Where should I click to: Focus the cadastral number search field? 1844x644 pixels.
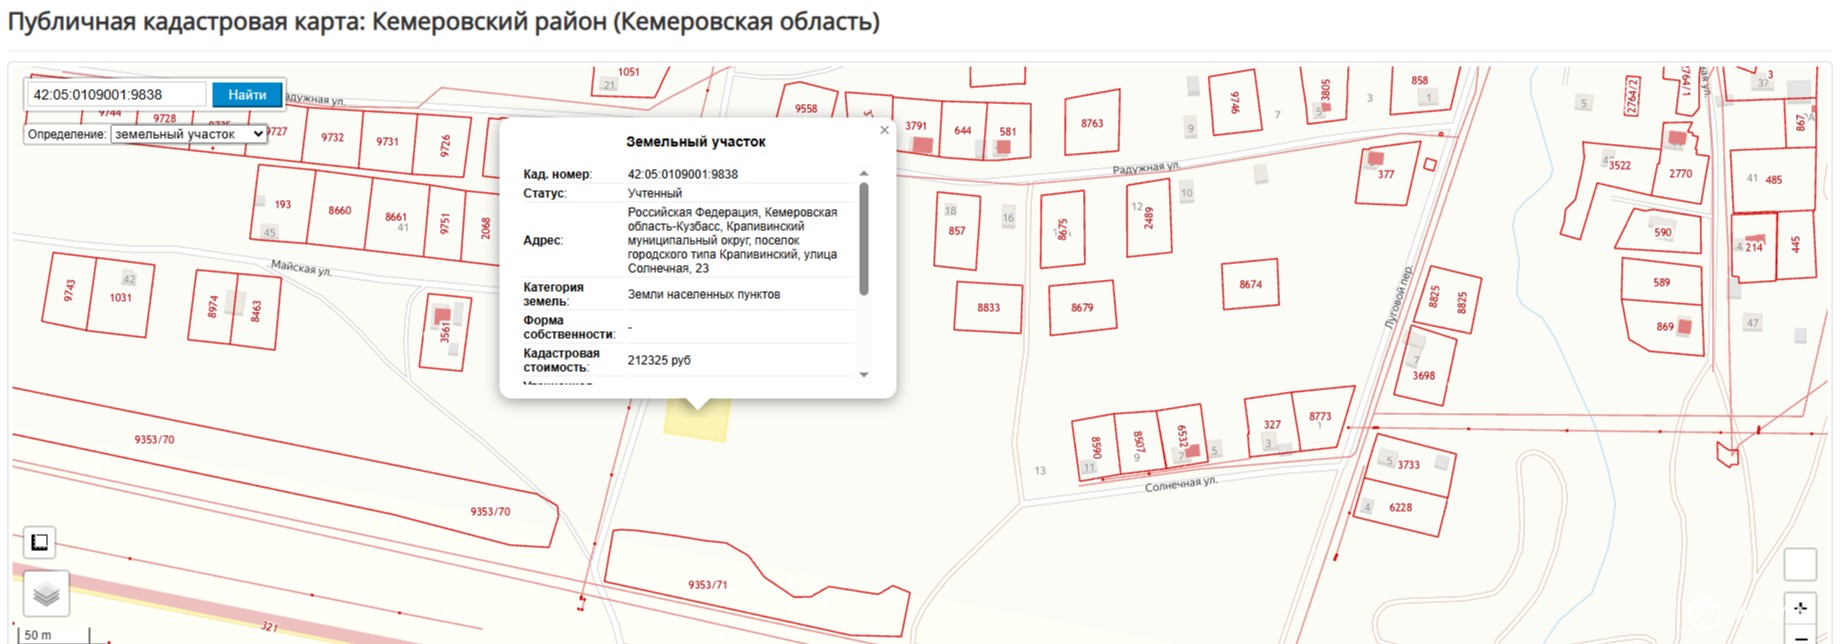(x=116, y=95)
